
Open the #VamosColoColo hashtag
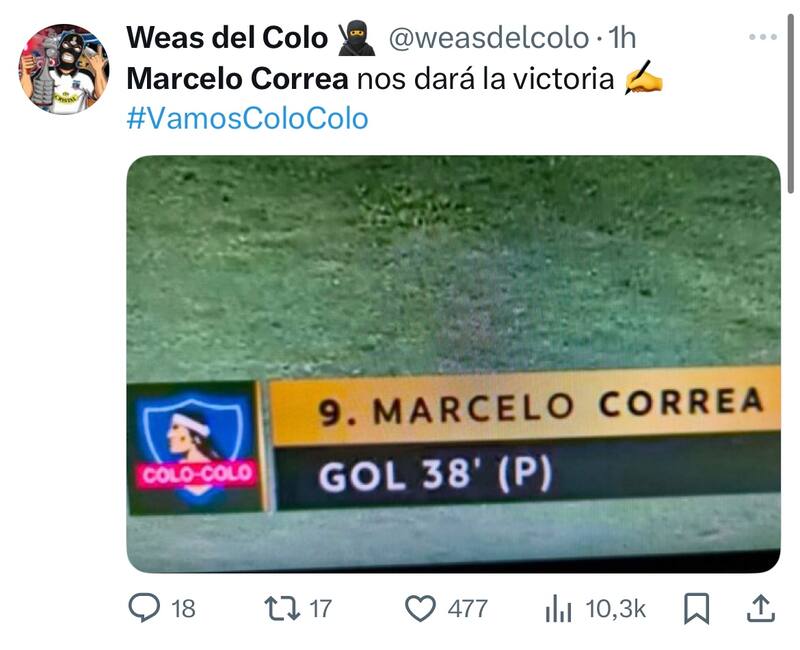pos(247,118)
